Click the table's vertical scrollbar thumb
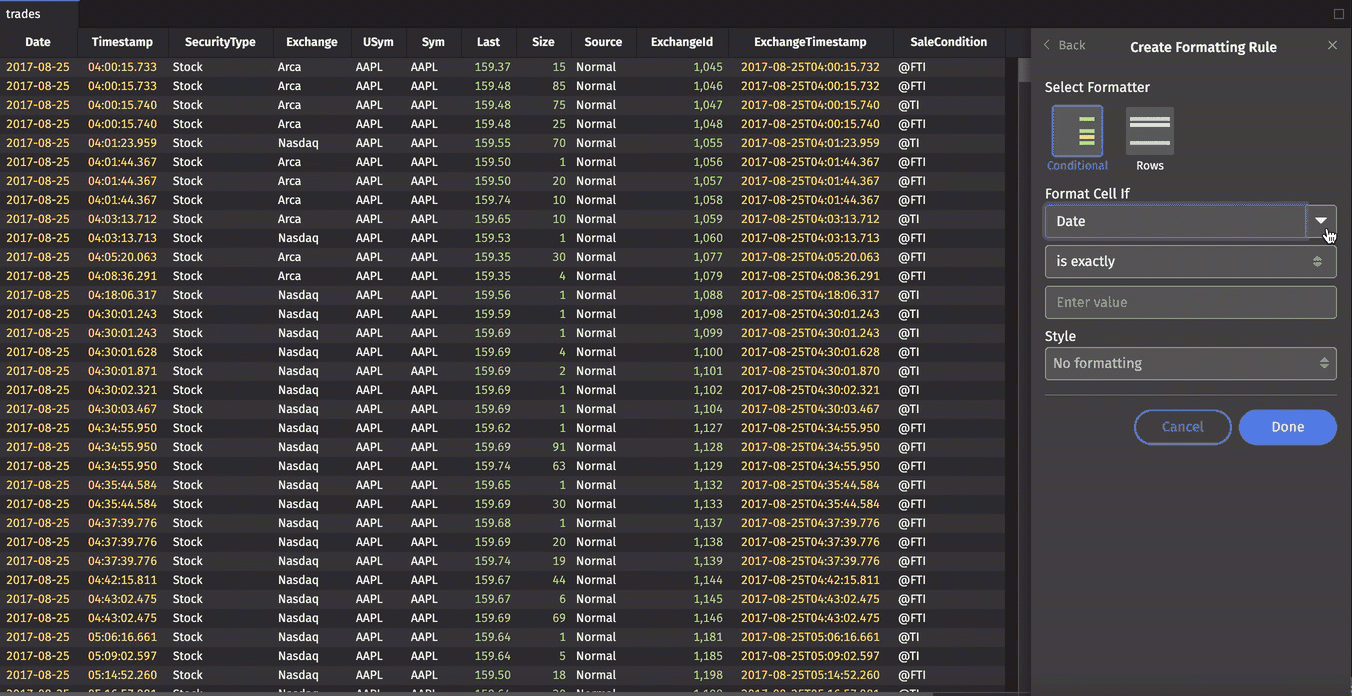 click(1023, 70)
